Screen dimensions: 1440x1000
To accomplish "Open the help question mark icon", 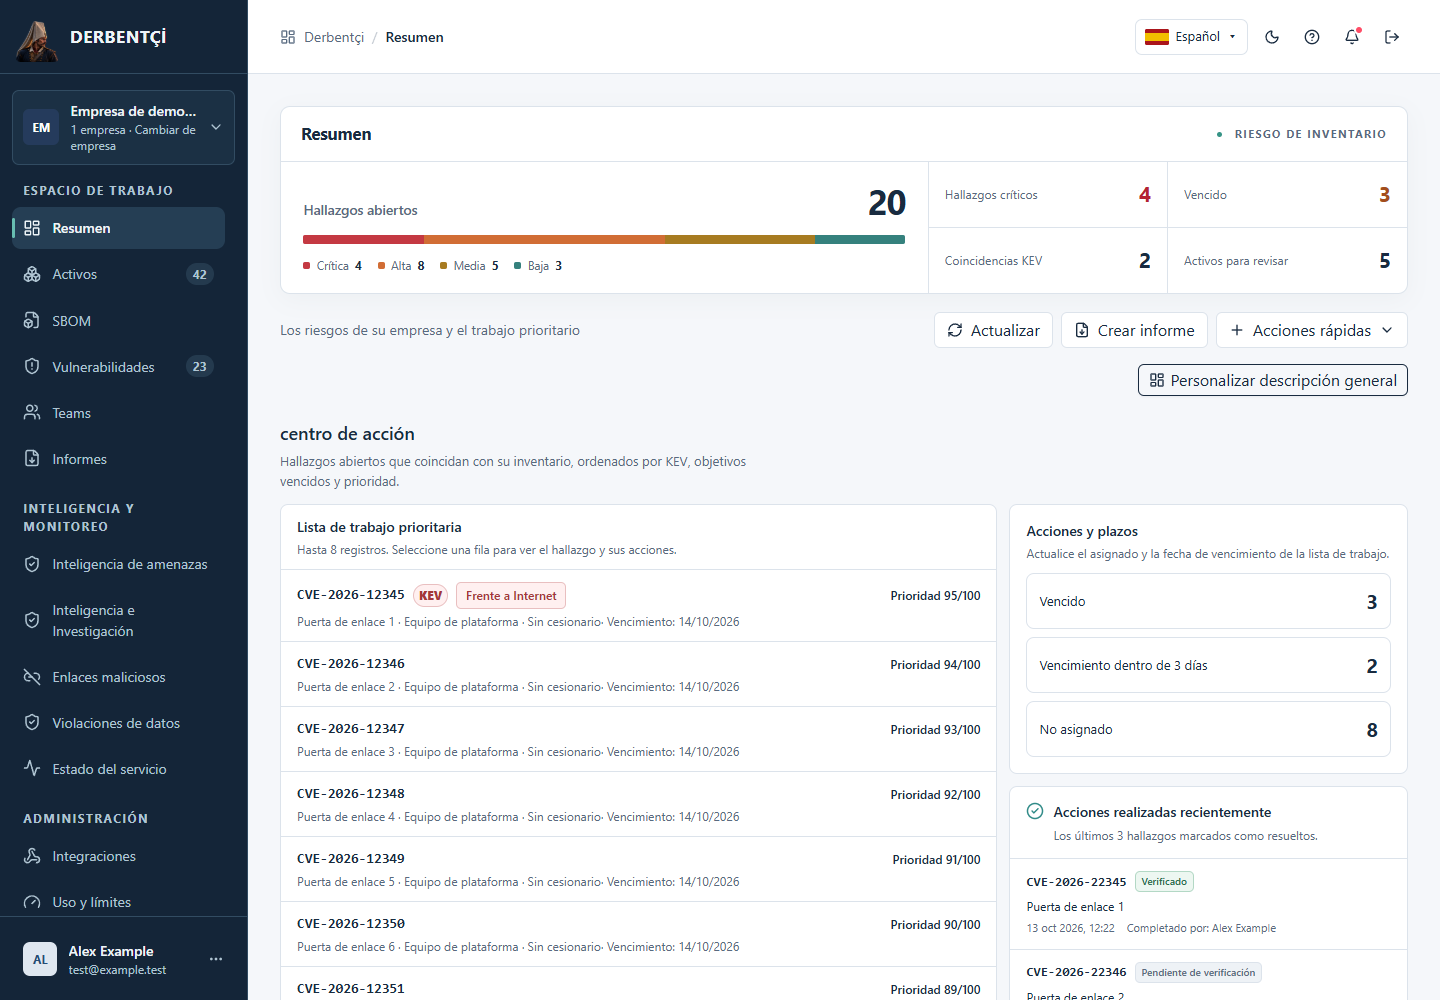I will [1312, 37].
